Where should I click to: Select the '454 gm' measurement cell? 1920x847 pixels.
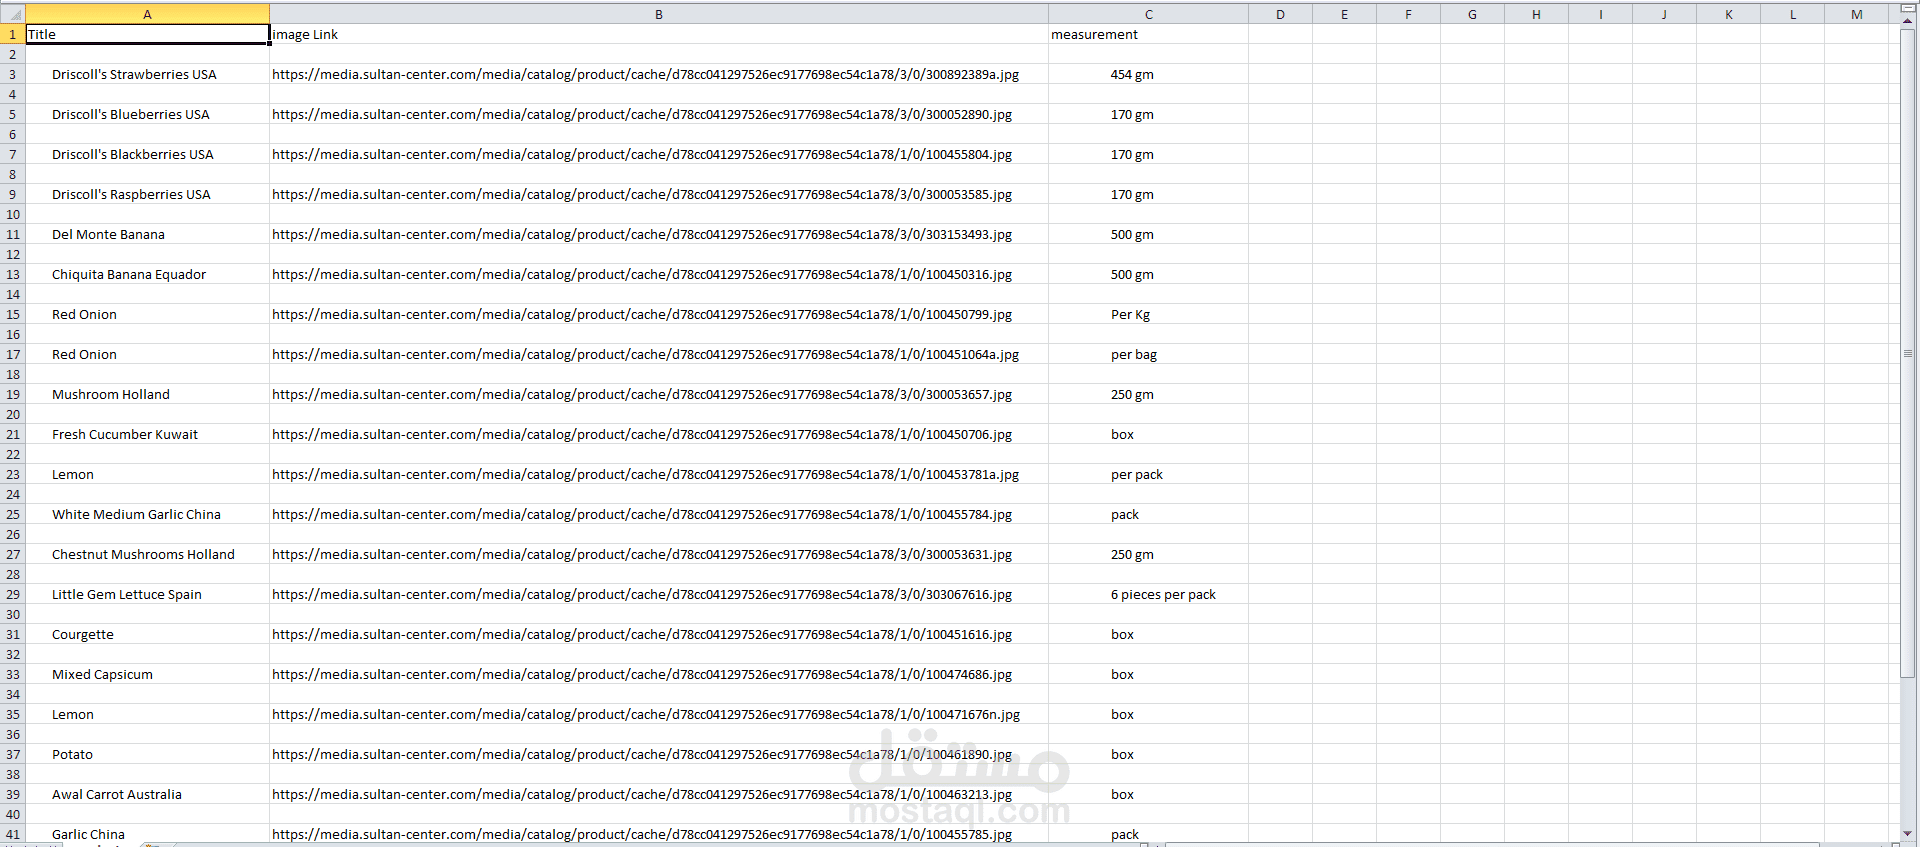point(1148,74)
